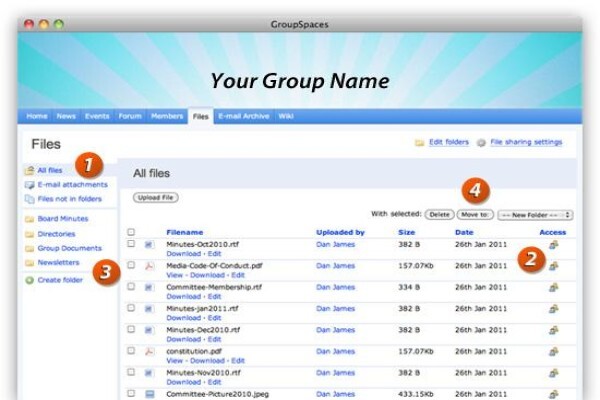The width and height of the screenshot is (600, 400).
Task: Check the box for Minutes-Nov2010.rtf
Action: click(131, 372)
